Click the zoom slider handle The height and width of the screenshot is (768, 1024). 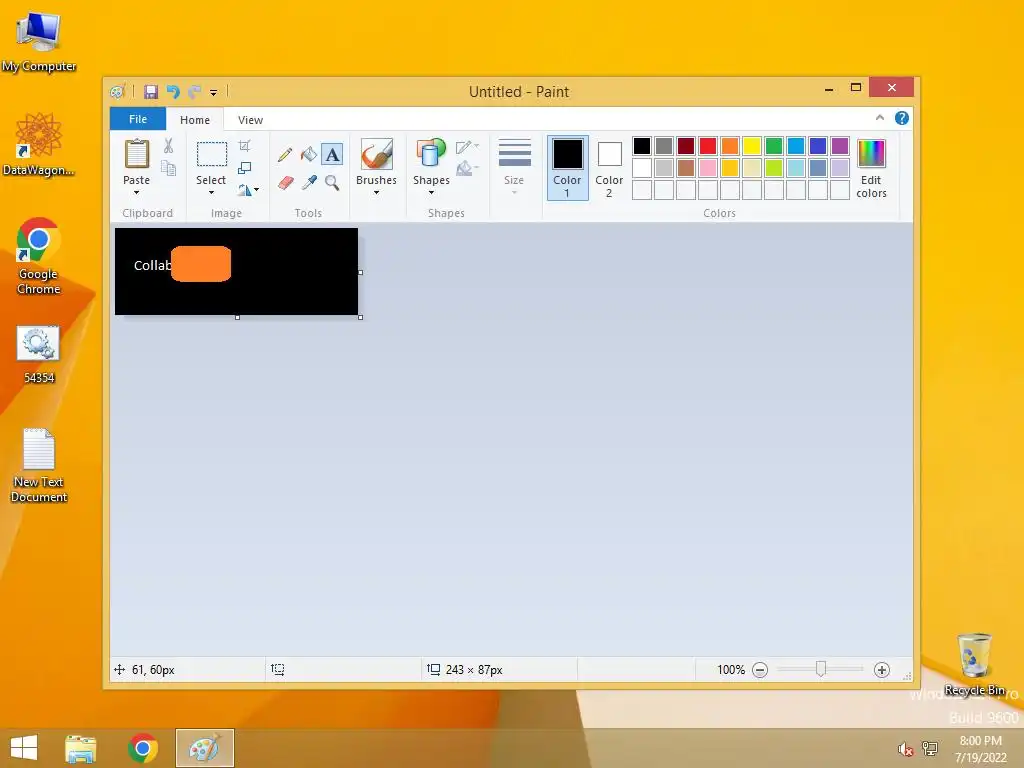pyautogui.click(x=821, y=669)
